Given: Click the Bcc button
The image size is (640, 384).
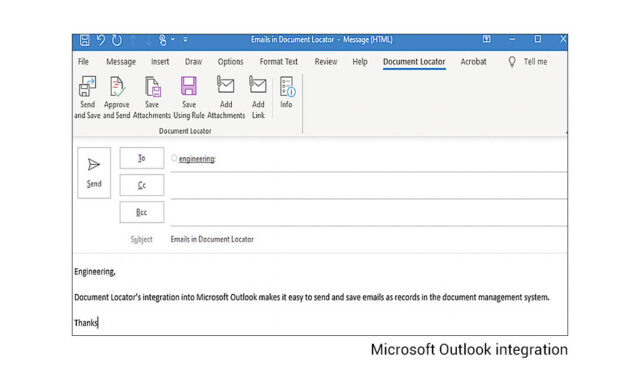Looking at the screenshot, I should point(142,212).
